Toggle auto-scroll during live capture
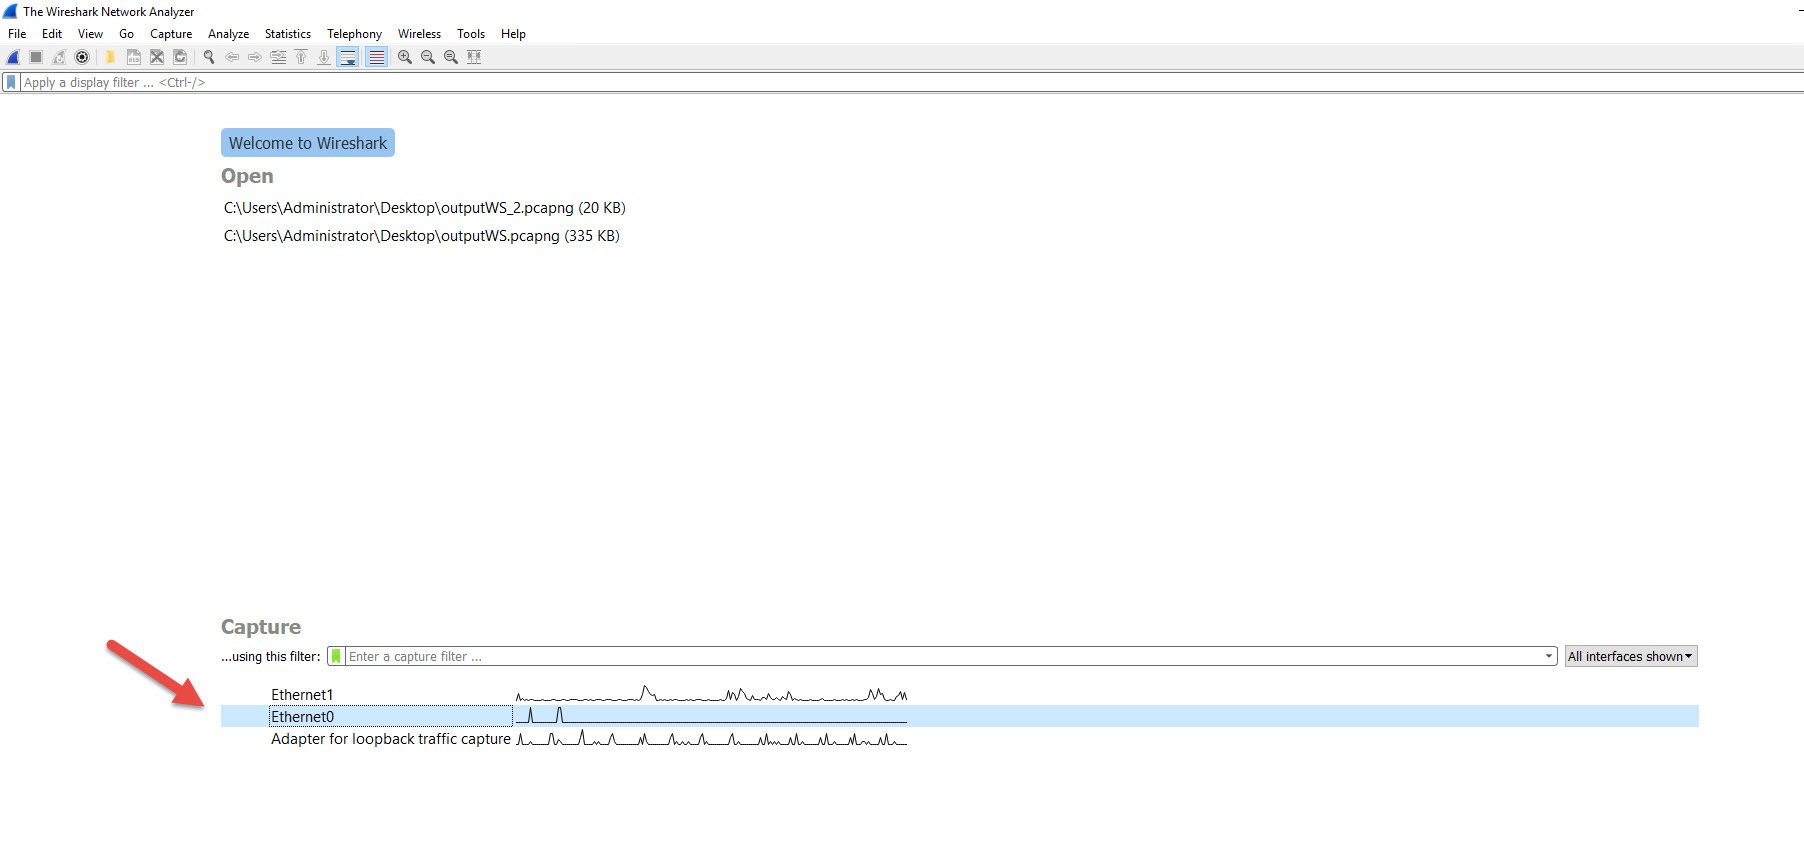The height and width of the screenshot is (849, 1804). (348, 57)
